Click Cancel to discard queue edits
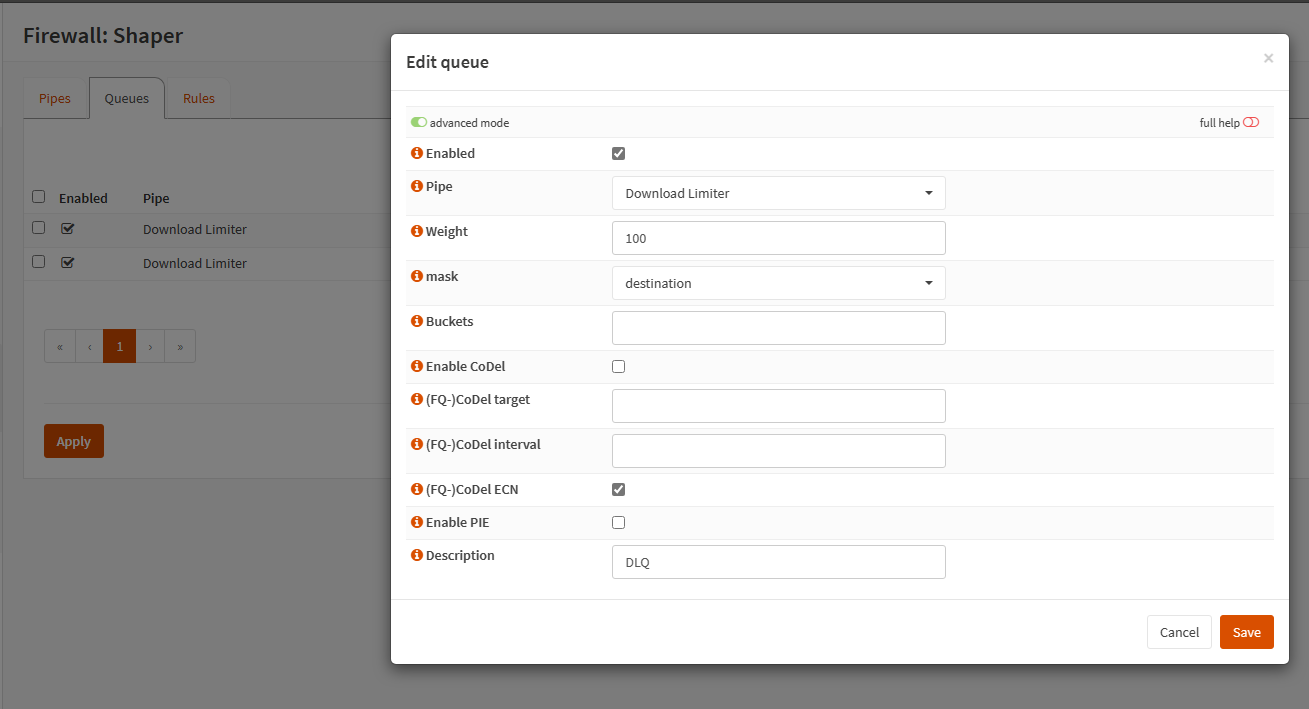 (1179, 632)
